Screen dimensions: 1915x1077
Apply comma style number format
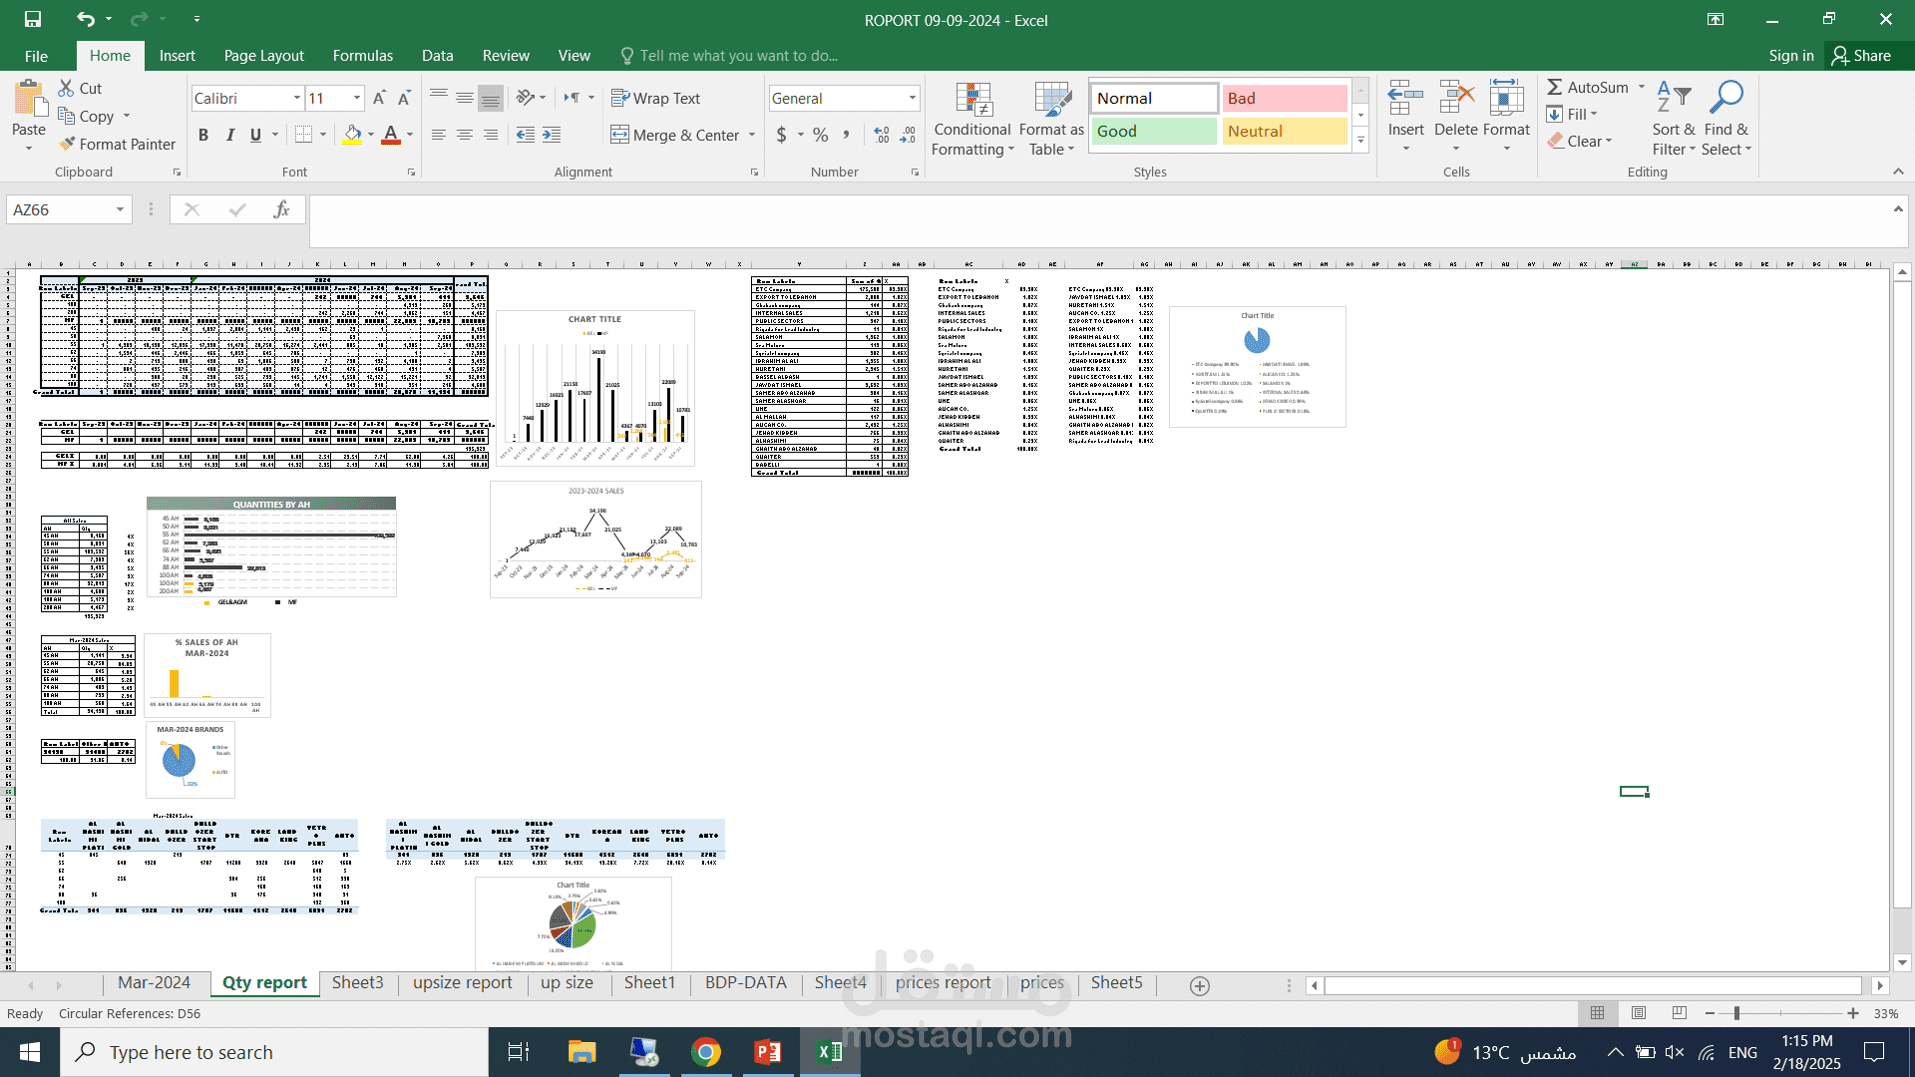(x=846, y=135)
